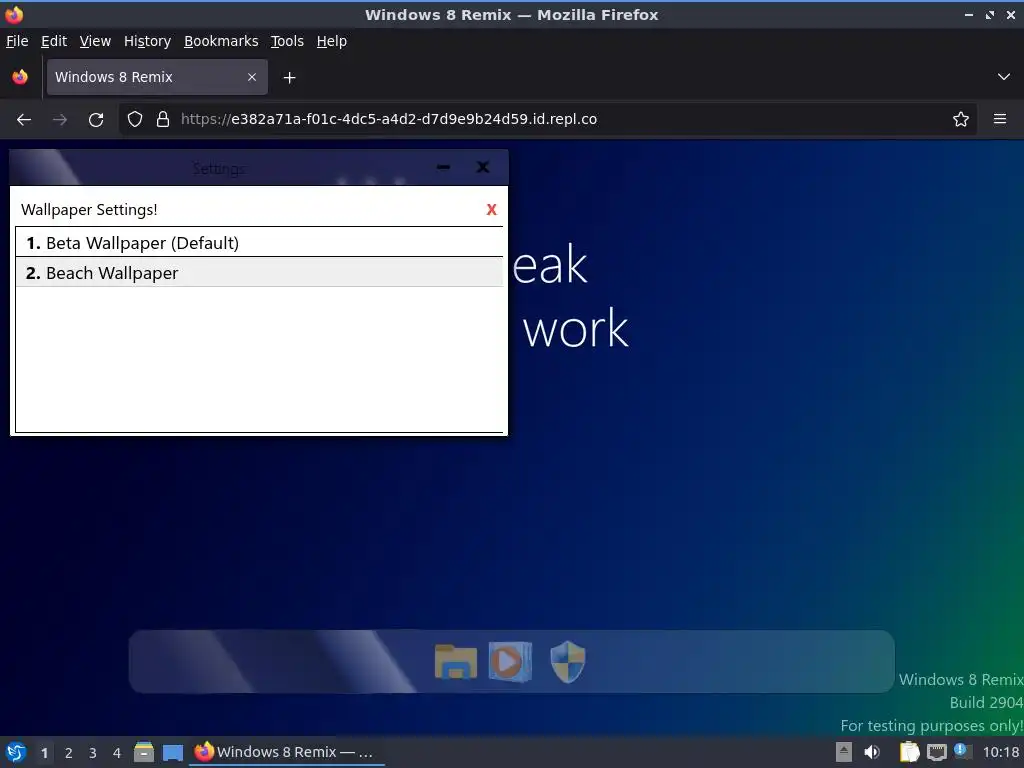Open the Edit menu

[x=54, y=41]
